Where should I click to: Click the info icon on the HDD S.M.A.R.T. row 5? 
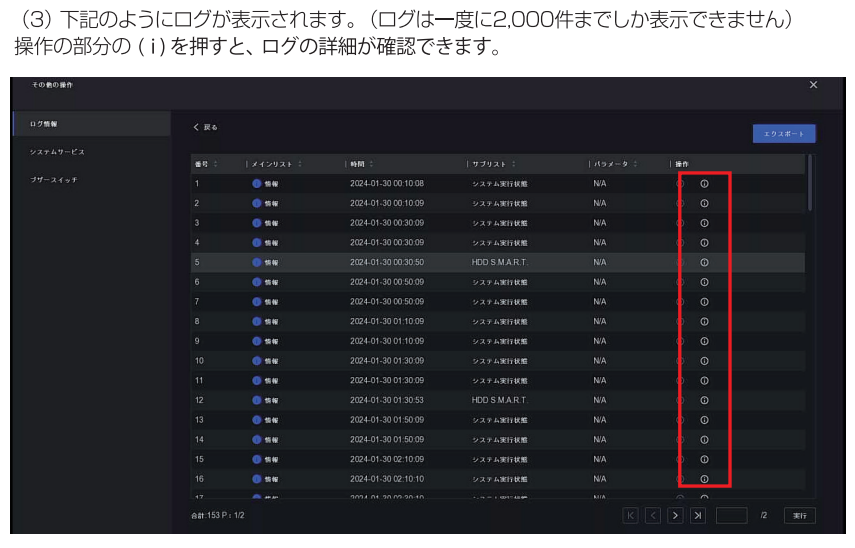coord(704,262)
